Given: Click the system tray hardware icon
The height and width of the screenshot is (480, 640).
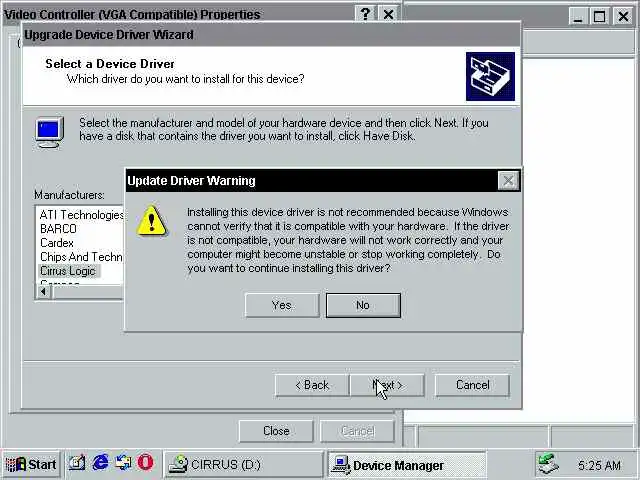Looking at the screenshot, I should click(x=548, y=464).
